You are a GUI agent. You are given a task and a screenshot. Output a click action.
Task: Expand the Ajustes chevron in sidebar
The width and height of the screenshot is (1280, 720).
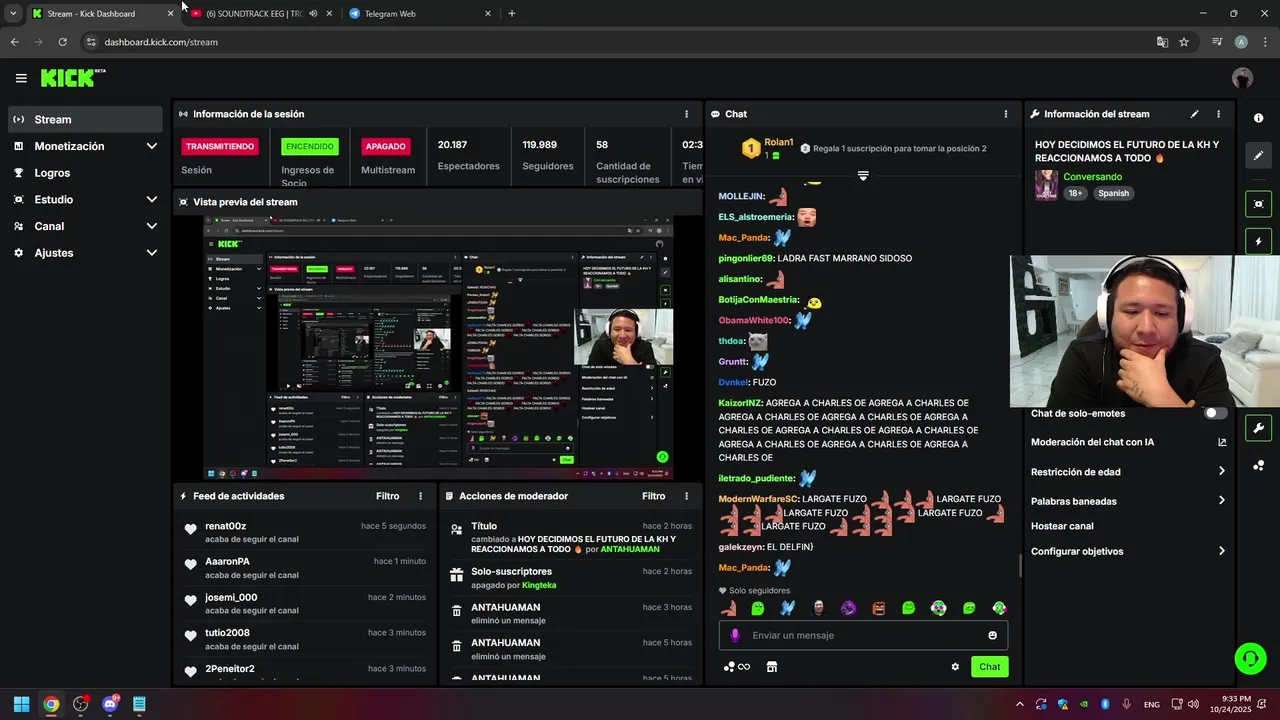click(151, 253)
